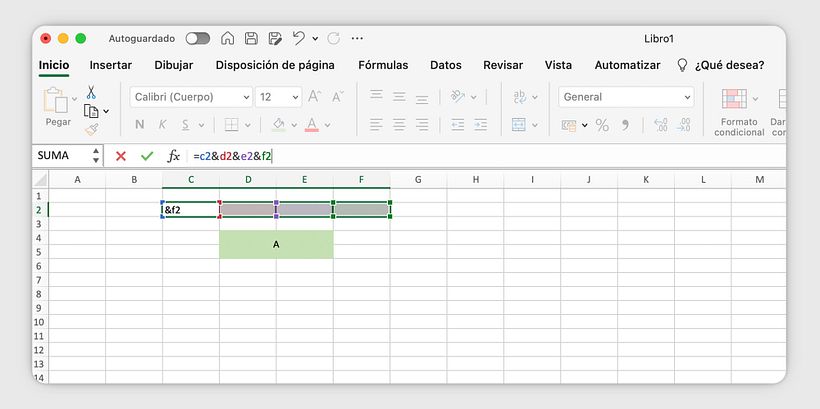This screenshot has height=409, width=820.
Task: Click the increase decimal places icon
Action: pos(660,124)
